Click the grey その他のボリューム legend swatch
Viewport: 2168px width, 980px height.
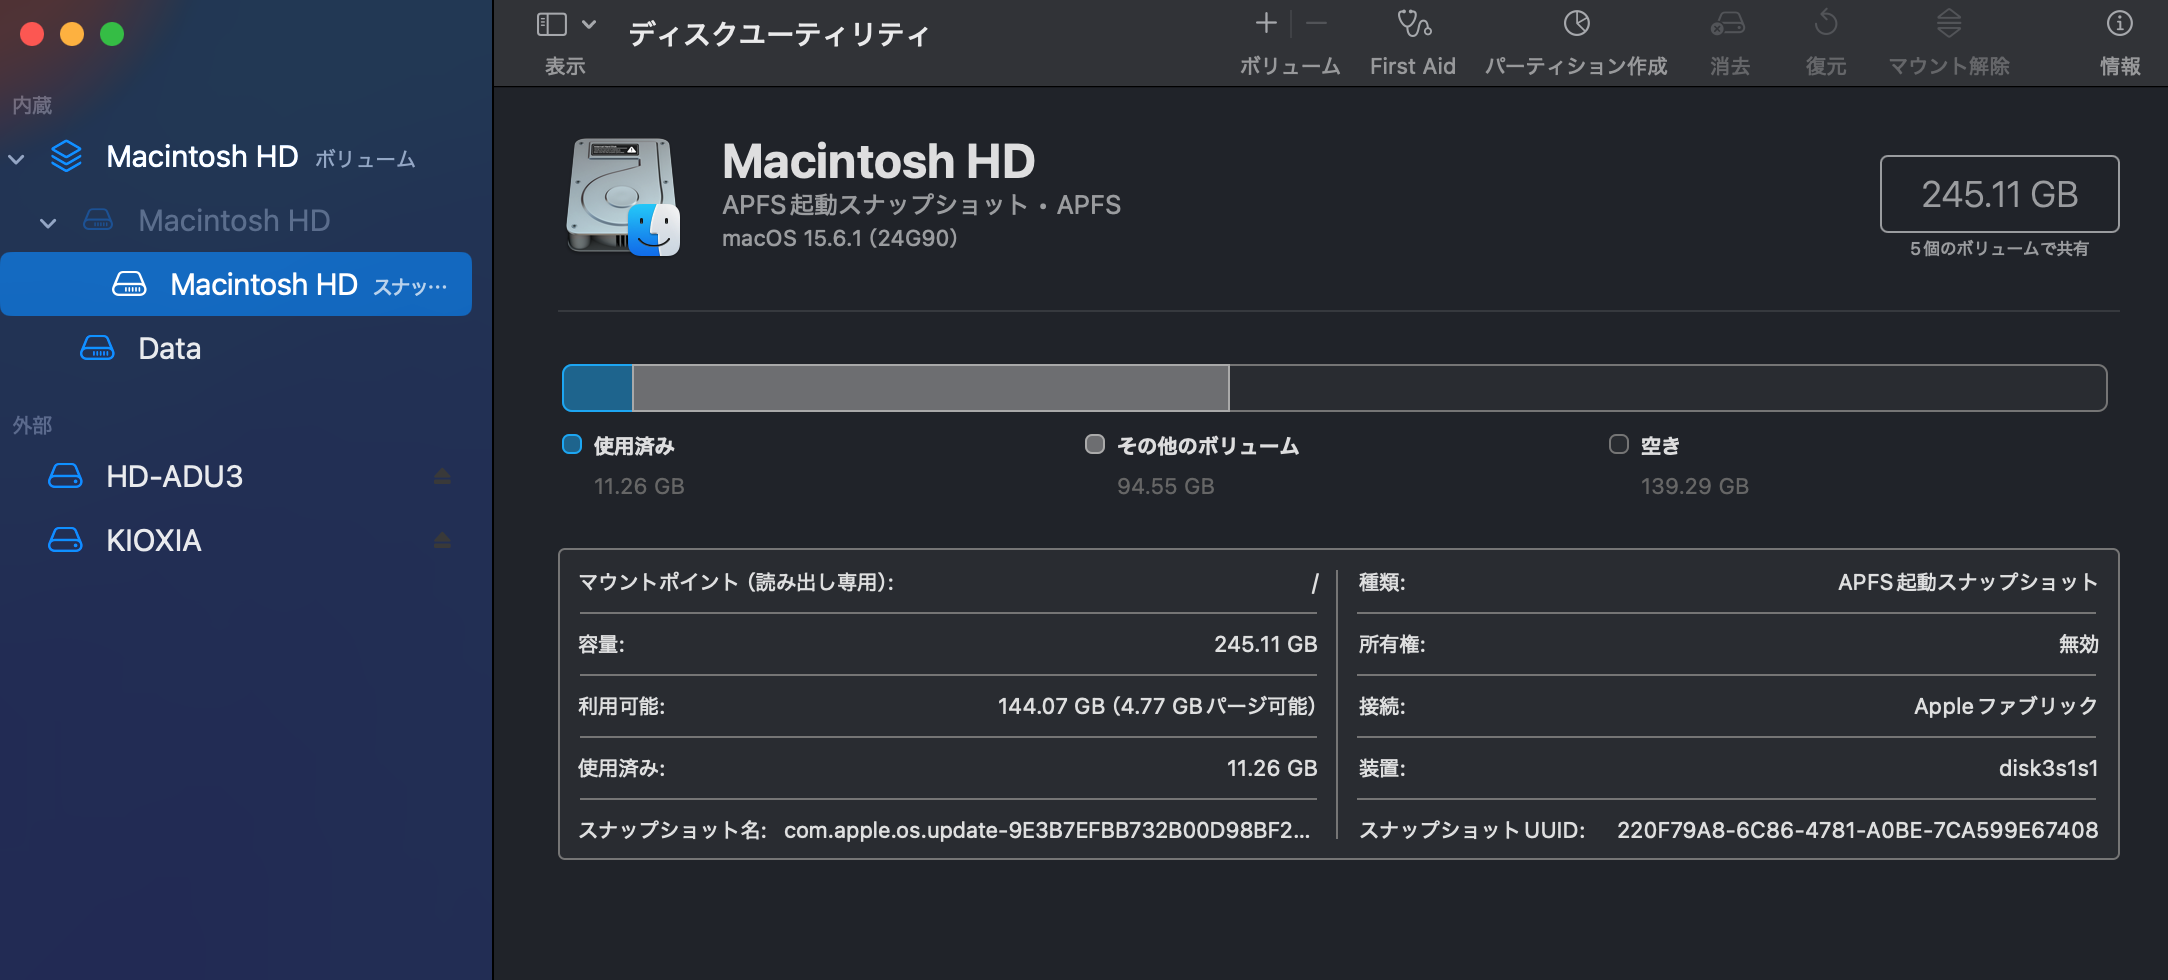(1095, 444)
